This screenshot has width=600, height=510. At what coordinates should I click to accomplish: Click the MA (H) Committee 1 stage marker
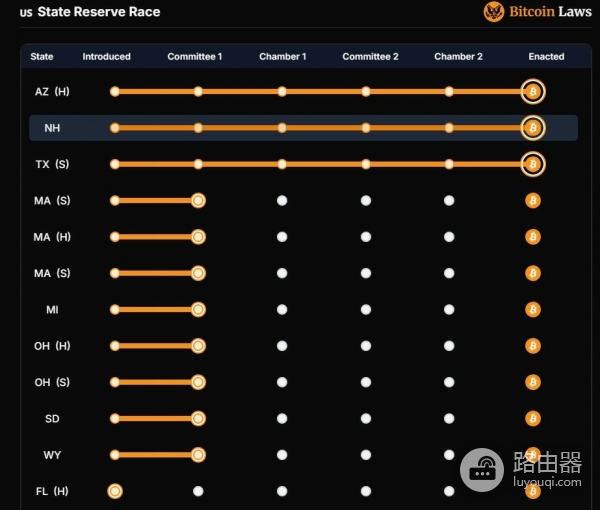(x=198, y=237)
